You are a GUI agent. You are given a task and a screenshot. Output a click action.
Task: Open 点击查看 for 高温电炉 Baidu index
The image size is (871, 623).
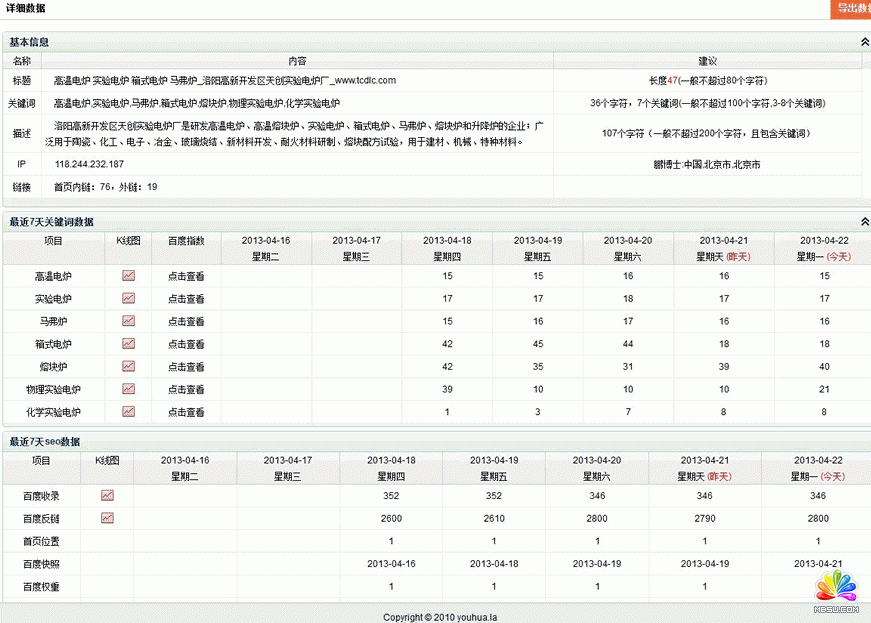186,275
